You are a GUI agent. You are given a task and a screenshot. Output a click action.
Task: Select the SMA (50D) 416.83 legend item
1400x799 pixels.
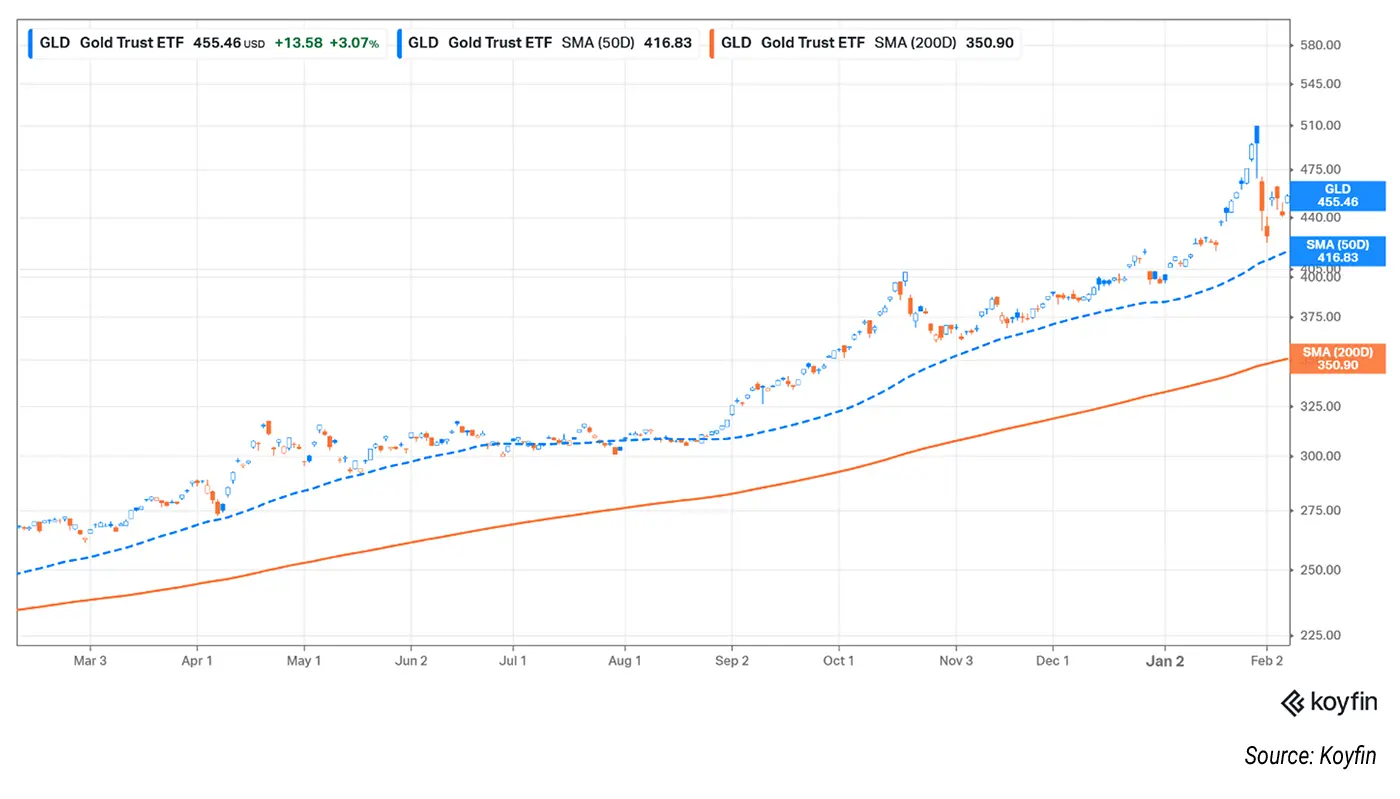546,43
